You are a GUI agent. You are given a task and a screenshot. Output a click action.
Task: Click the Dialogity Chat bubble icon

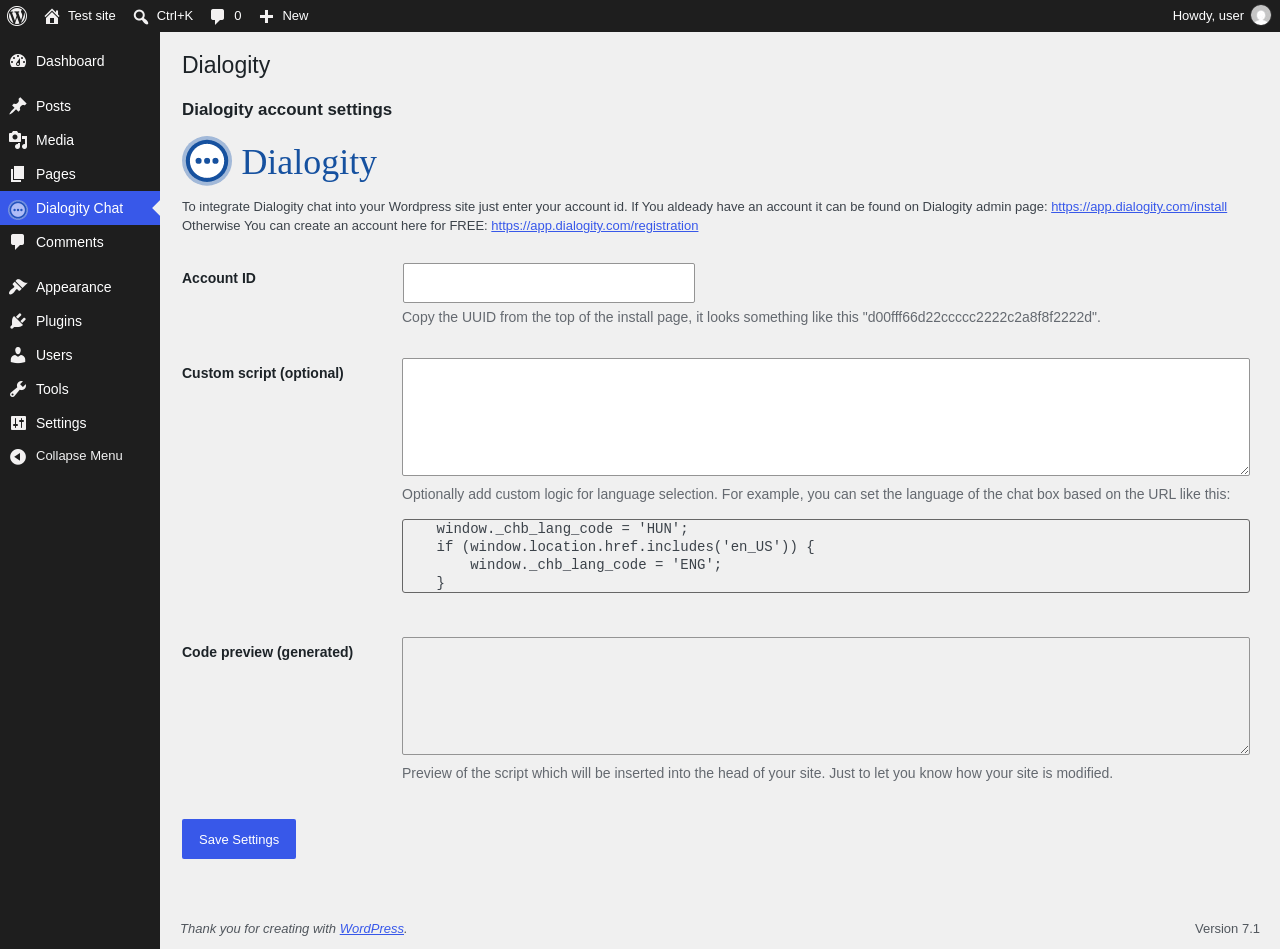point(18,209)
